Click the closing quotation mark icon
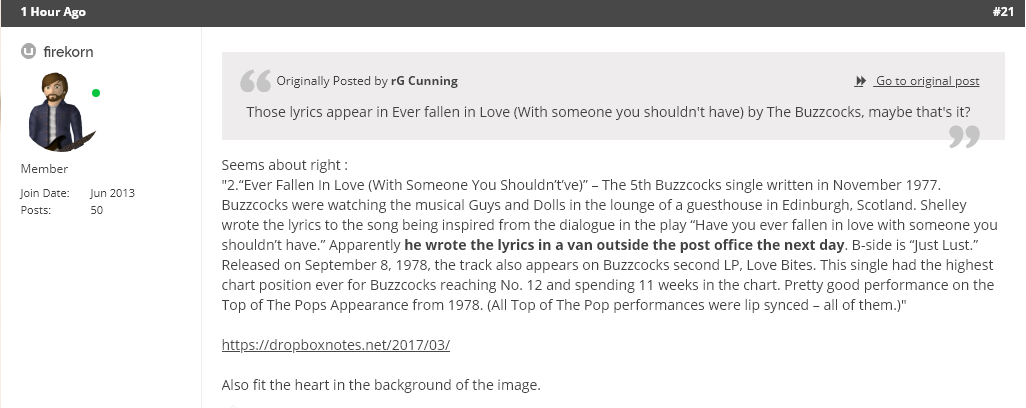Image resolution: width=1026 pixels, height=408 pixels. (964, 137)
